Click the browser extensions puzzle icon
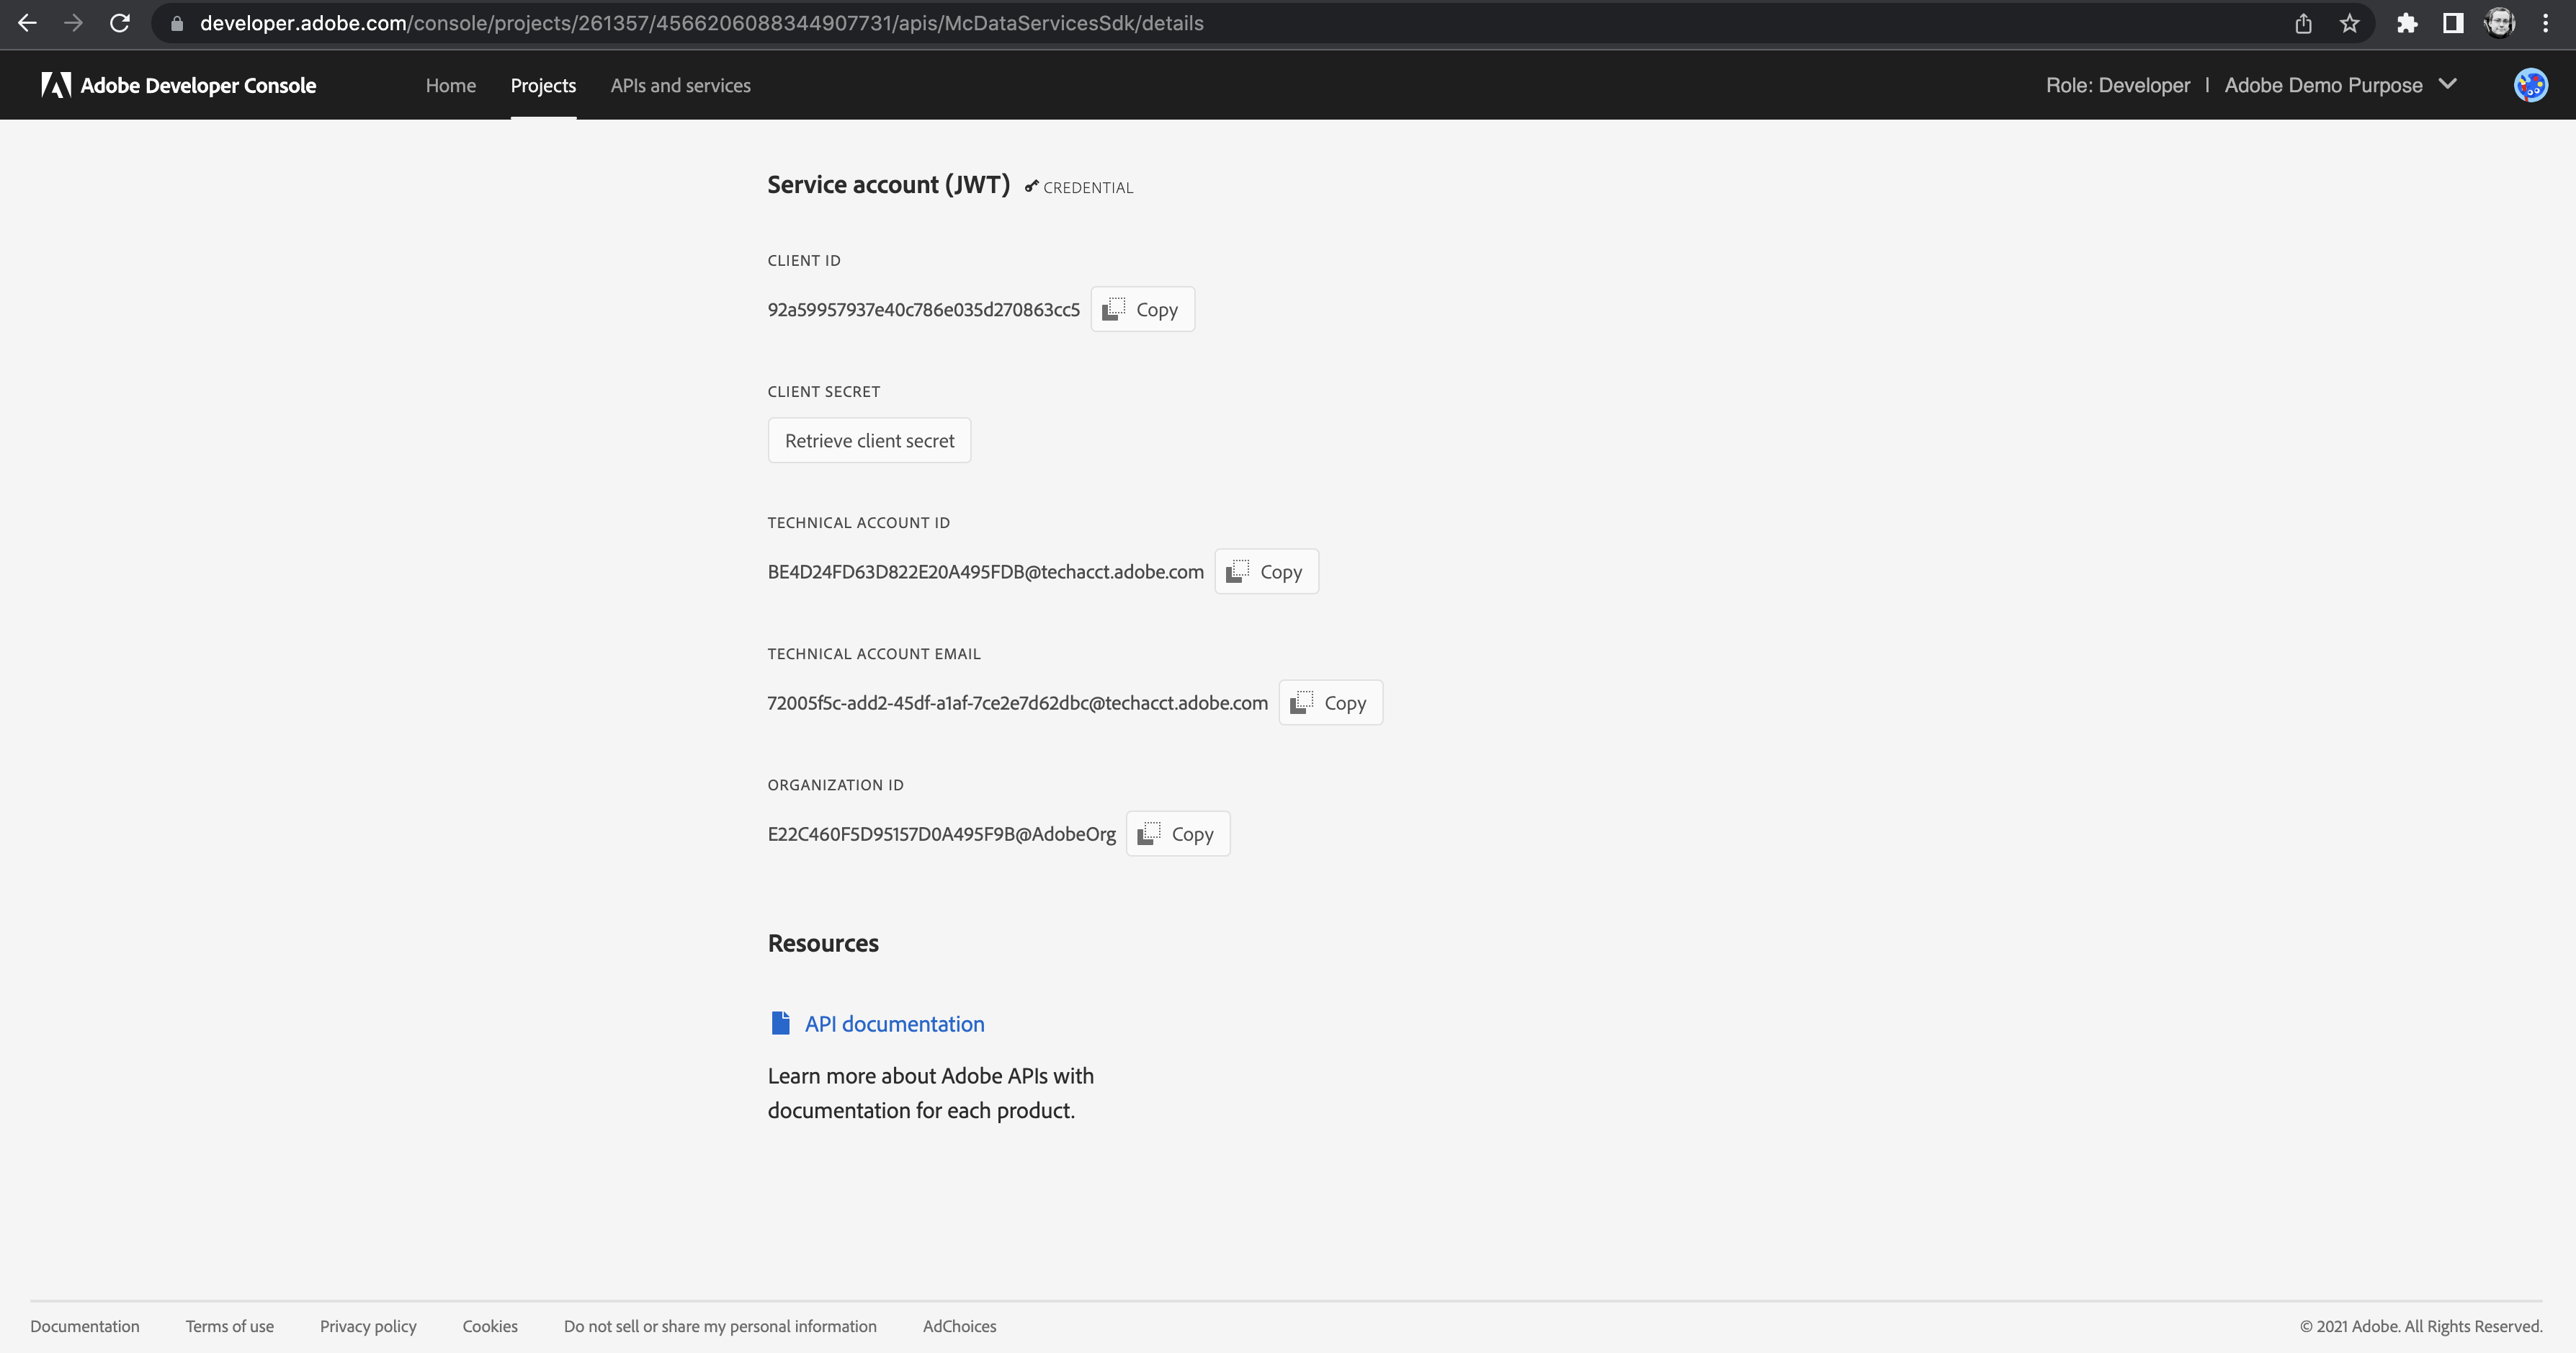 (x=2407, y=22)
